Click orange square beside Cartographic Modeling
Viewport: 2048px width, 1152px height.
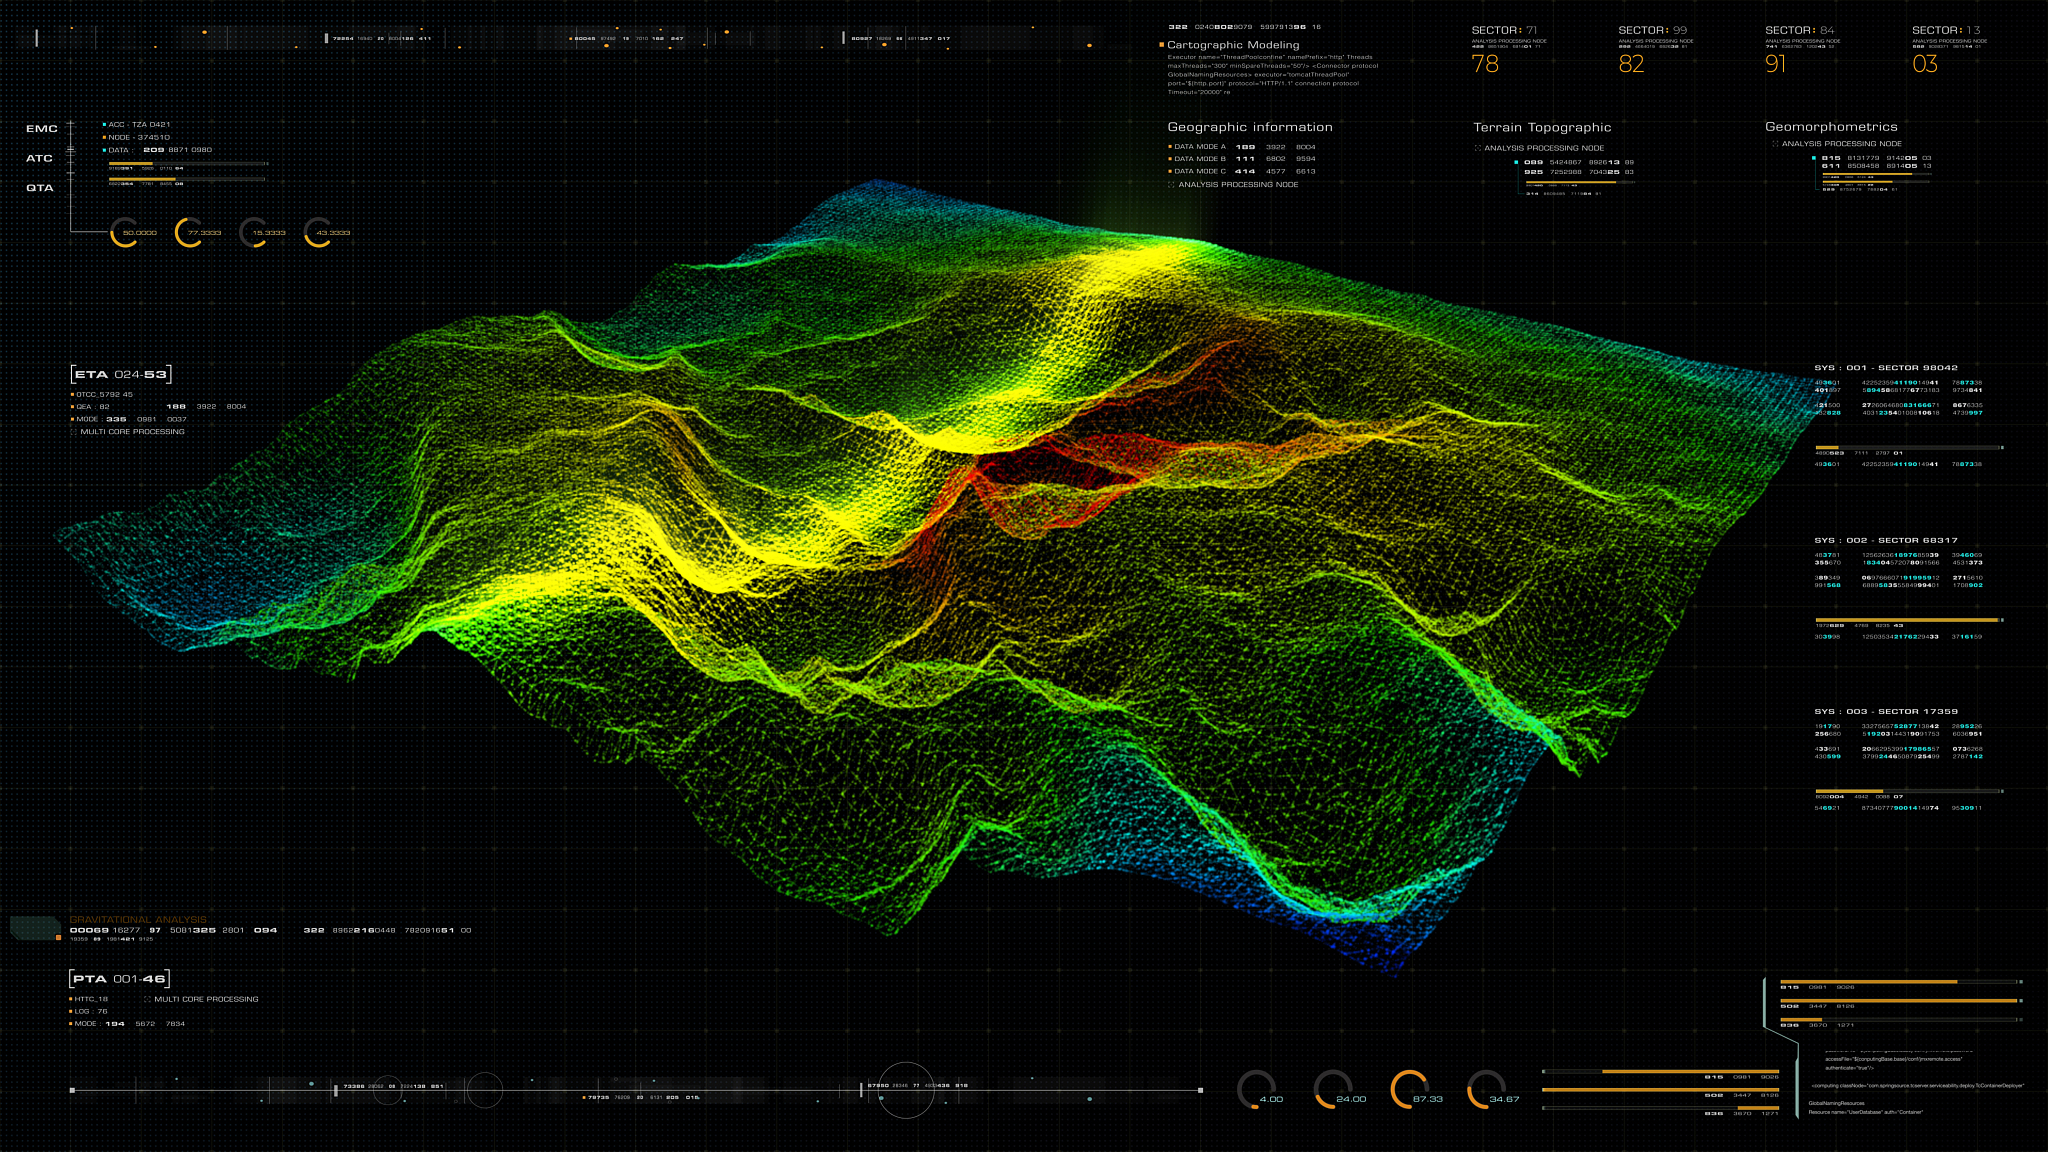[x=1161, y=45]
